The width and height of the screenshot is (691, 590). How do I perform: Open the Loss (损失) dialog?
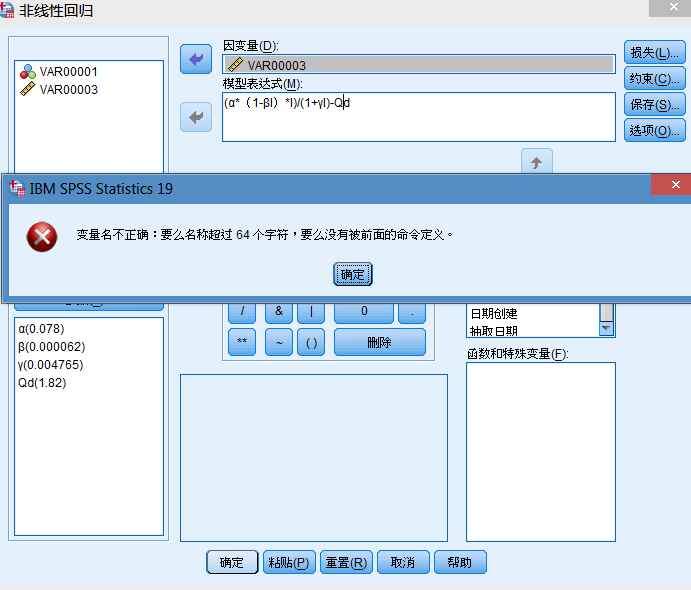point(655,52)
